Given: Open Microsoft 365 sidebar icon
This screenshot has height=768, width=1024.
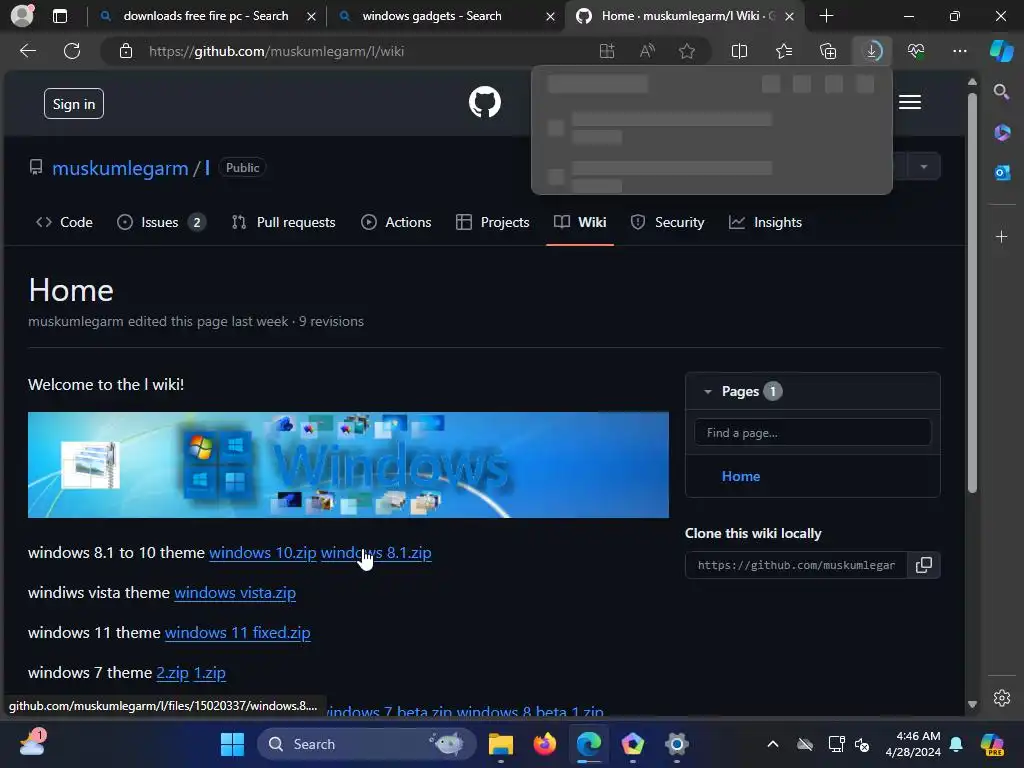Looking at the screenshot, I should 1002,133.
